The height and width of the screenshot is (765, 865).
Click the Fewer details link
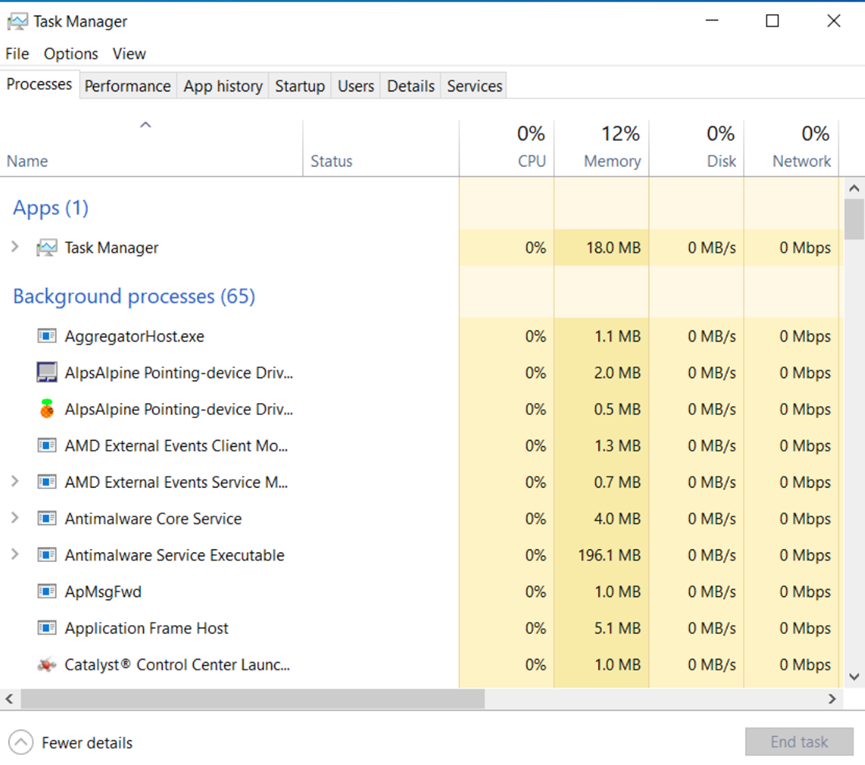[87, 743]
